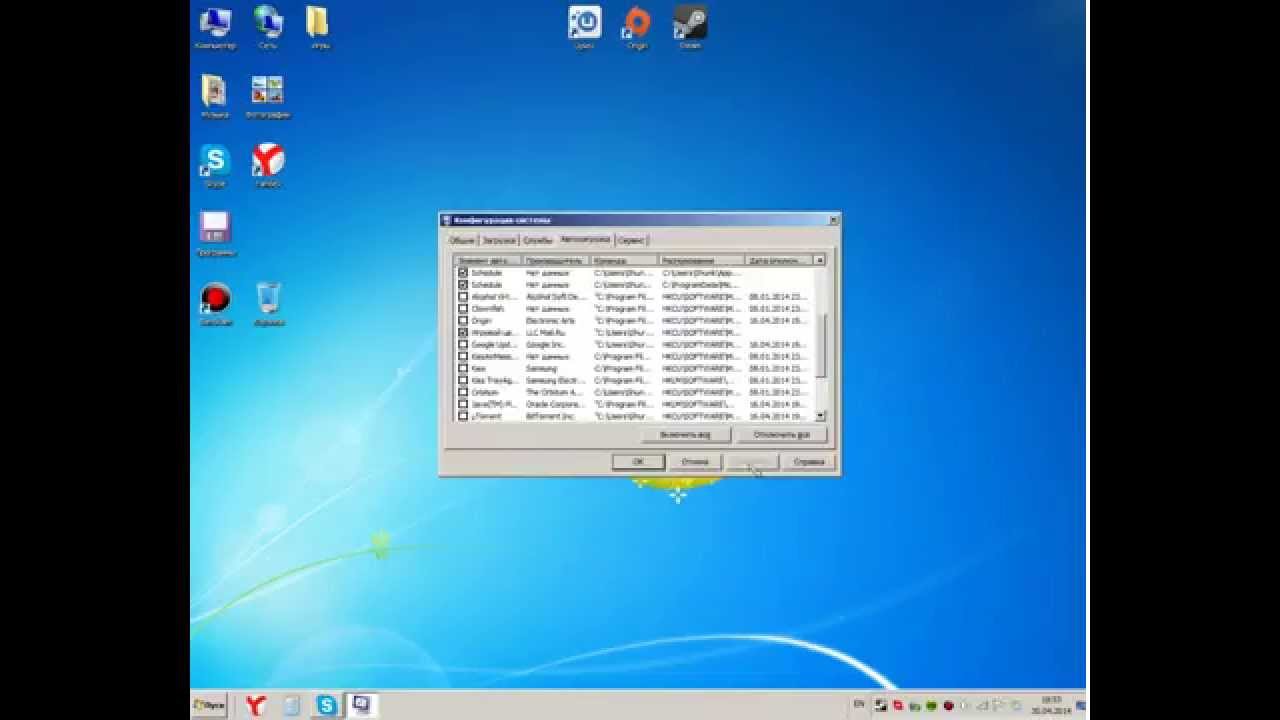The image size is (1280, 720).
Task: Enable the Google Update startup checkbox
Action: click(x=463, y=345)
